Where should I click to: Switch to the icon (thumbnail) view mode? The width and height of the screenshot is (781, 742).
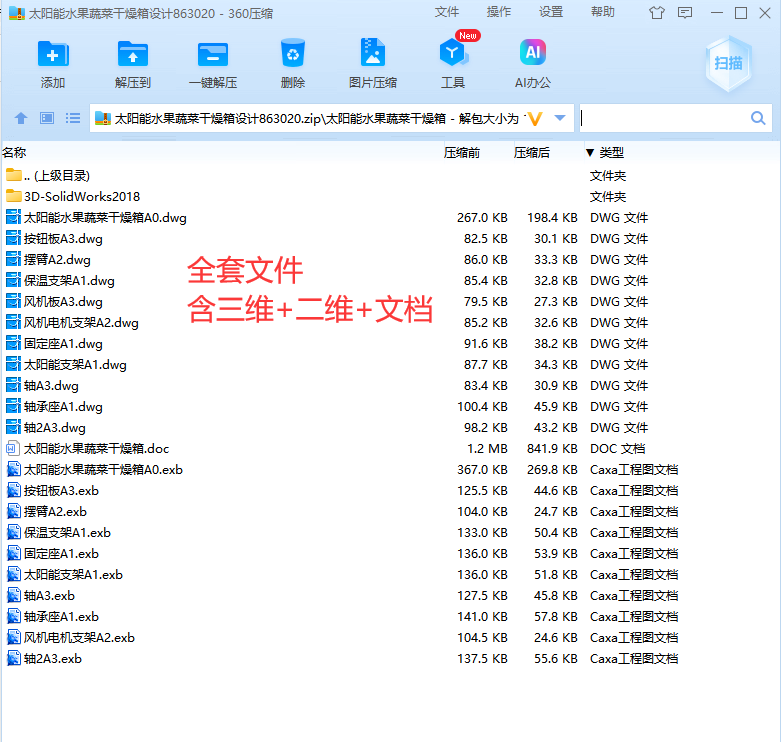[47, 118]
